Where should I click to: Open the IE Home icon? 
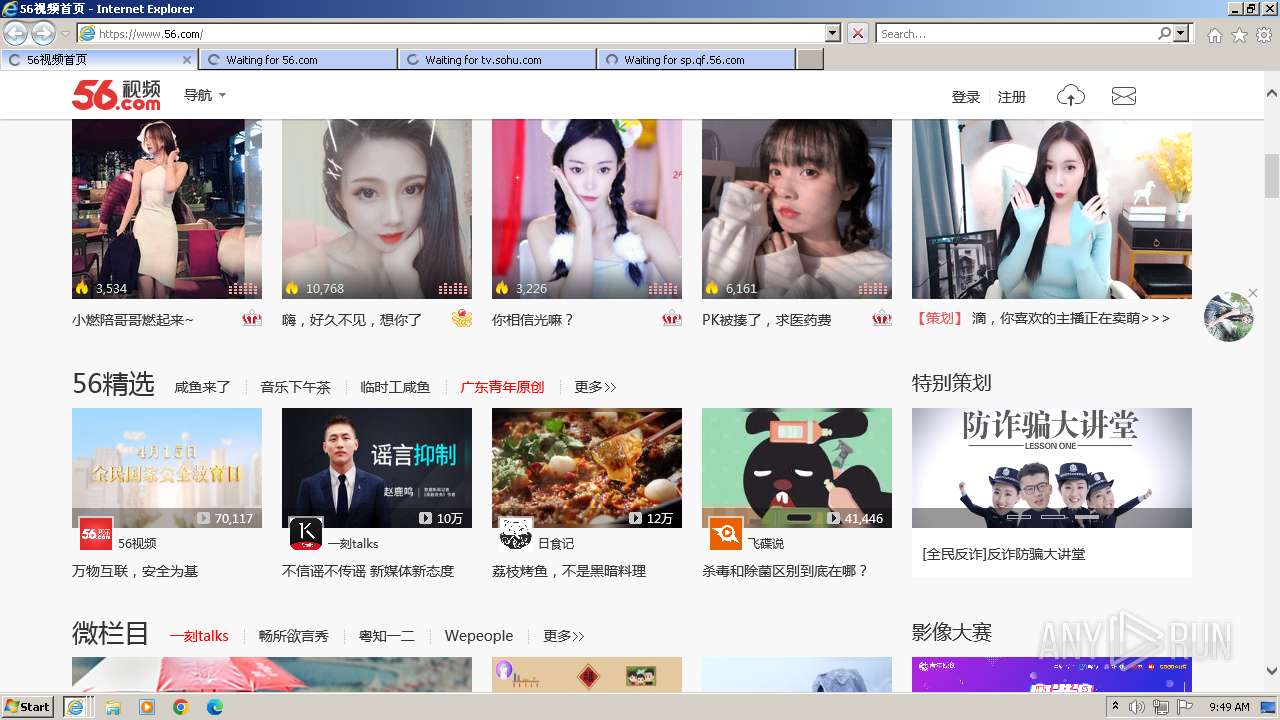pos(1214,35)
